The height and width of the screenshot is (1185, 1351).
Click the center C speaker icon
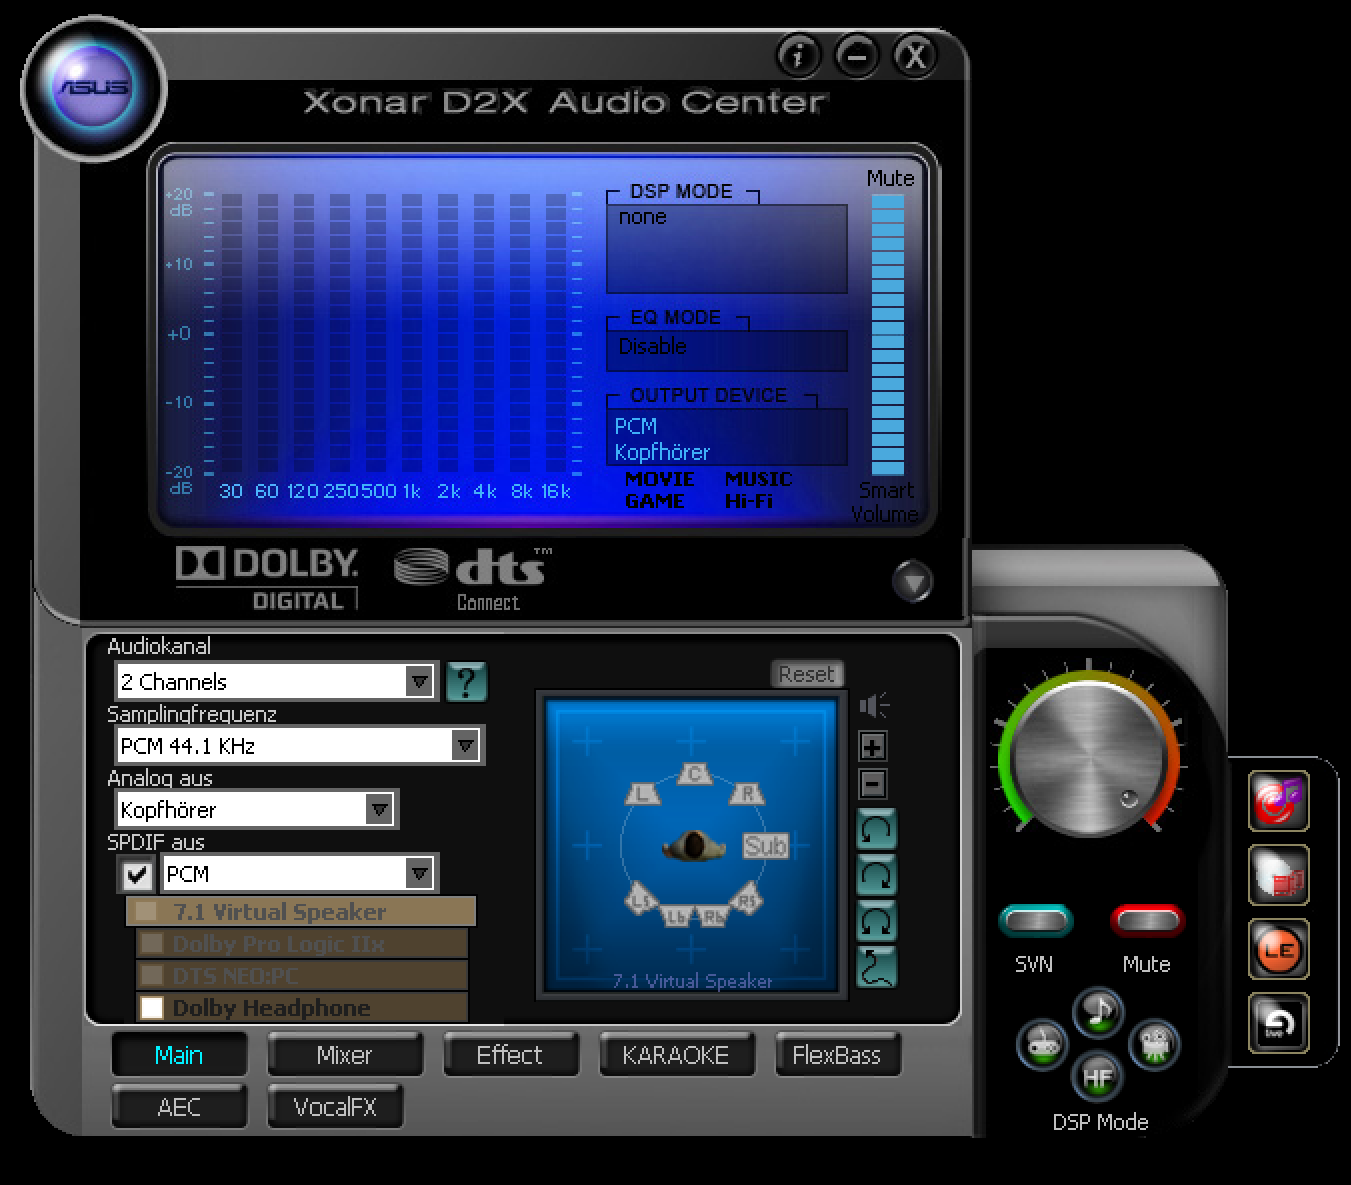pyautogui.click(x=694, y=773)
